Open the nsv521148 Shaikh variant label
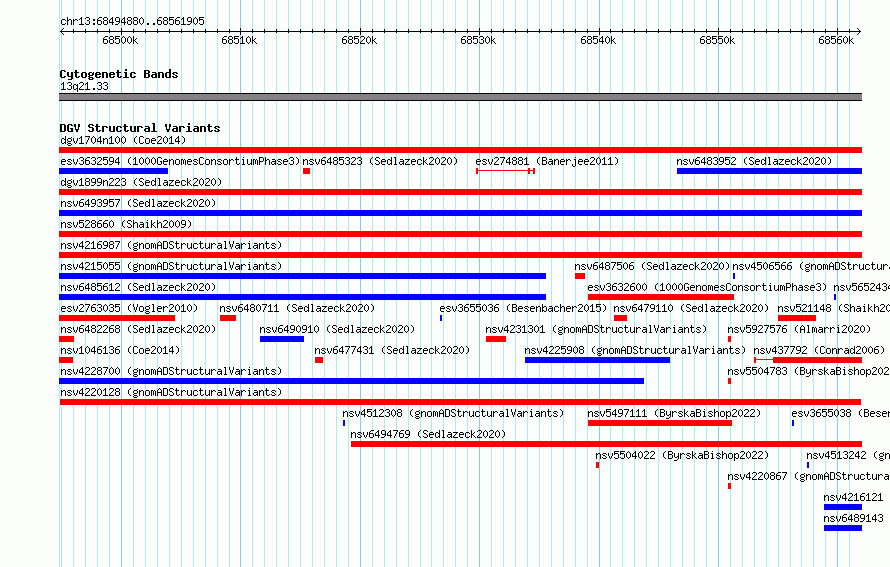 click(834, 308)
